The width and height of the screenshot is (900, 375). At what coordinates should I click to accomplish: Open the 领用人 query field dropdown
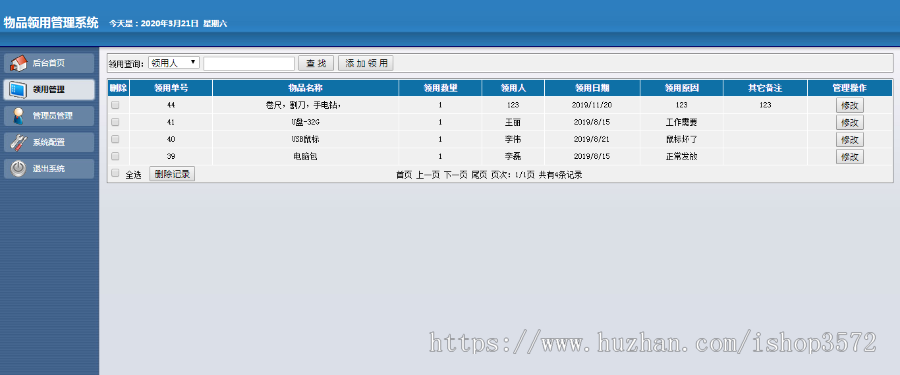[174, 63]
